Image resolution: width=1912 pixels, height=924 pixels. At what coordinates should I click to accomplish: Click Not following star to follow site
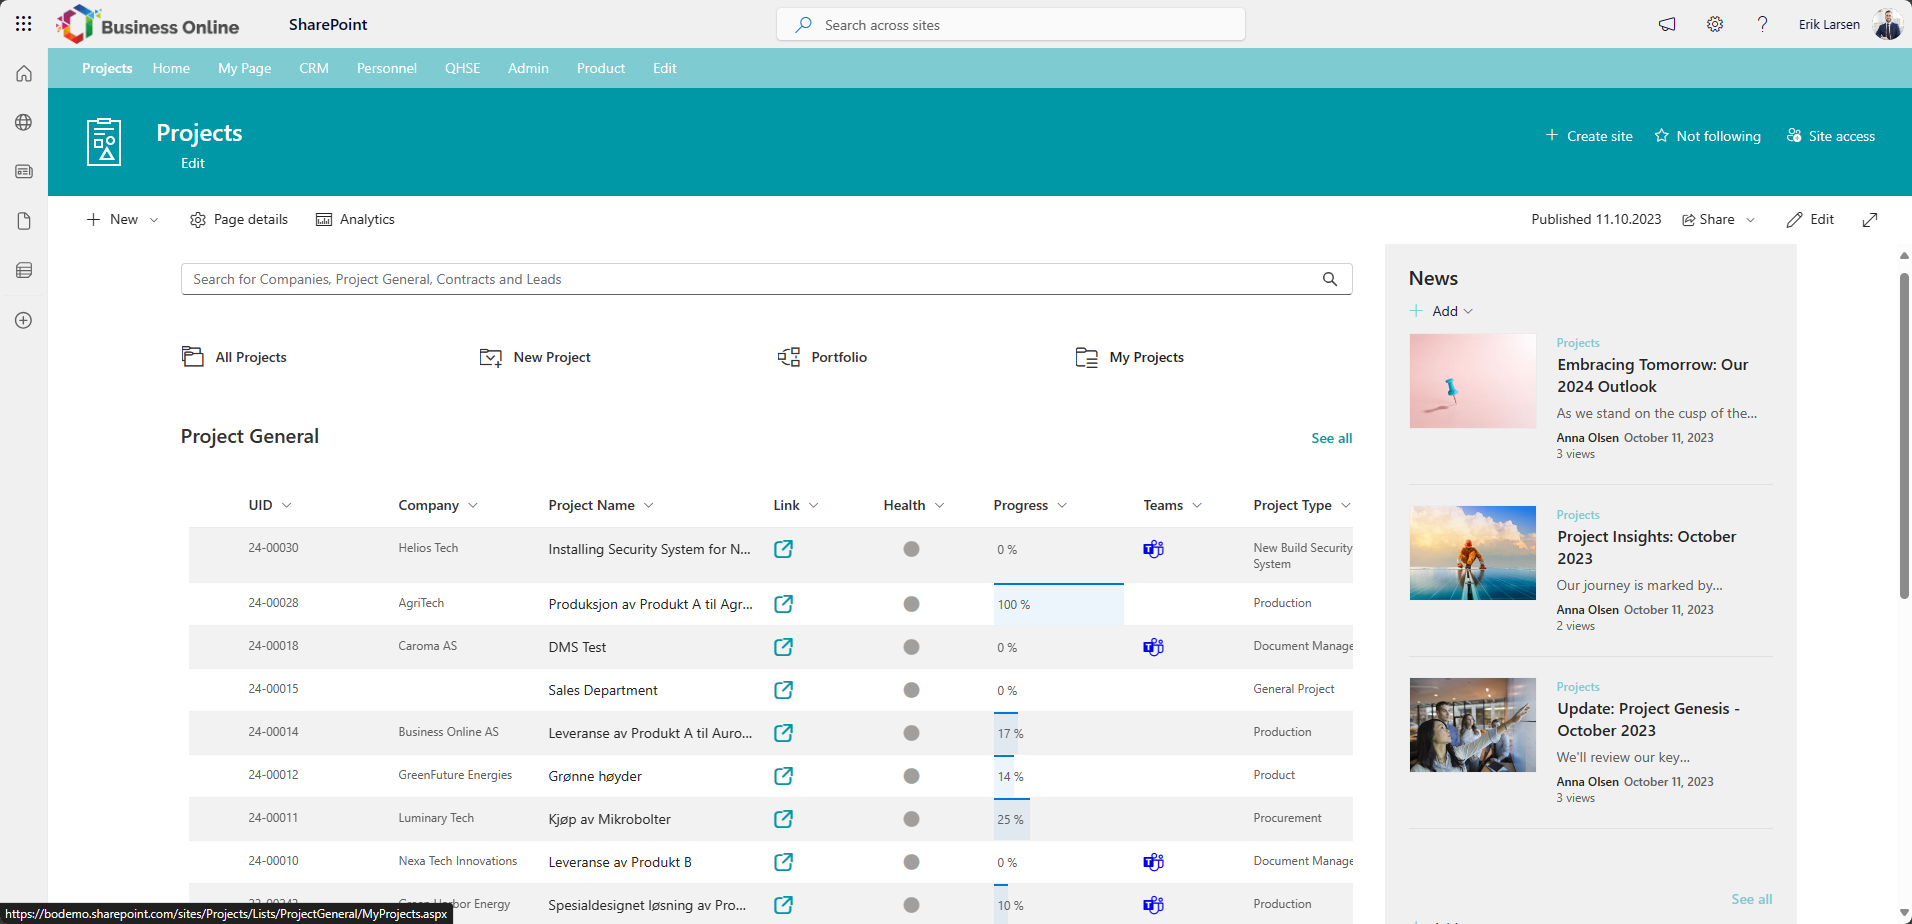[1707, 136]
